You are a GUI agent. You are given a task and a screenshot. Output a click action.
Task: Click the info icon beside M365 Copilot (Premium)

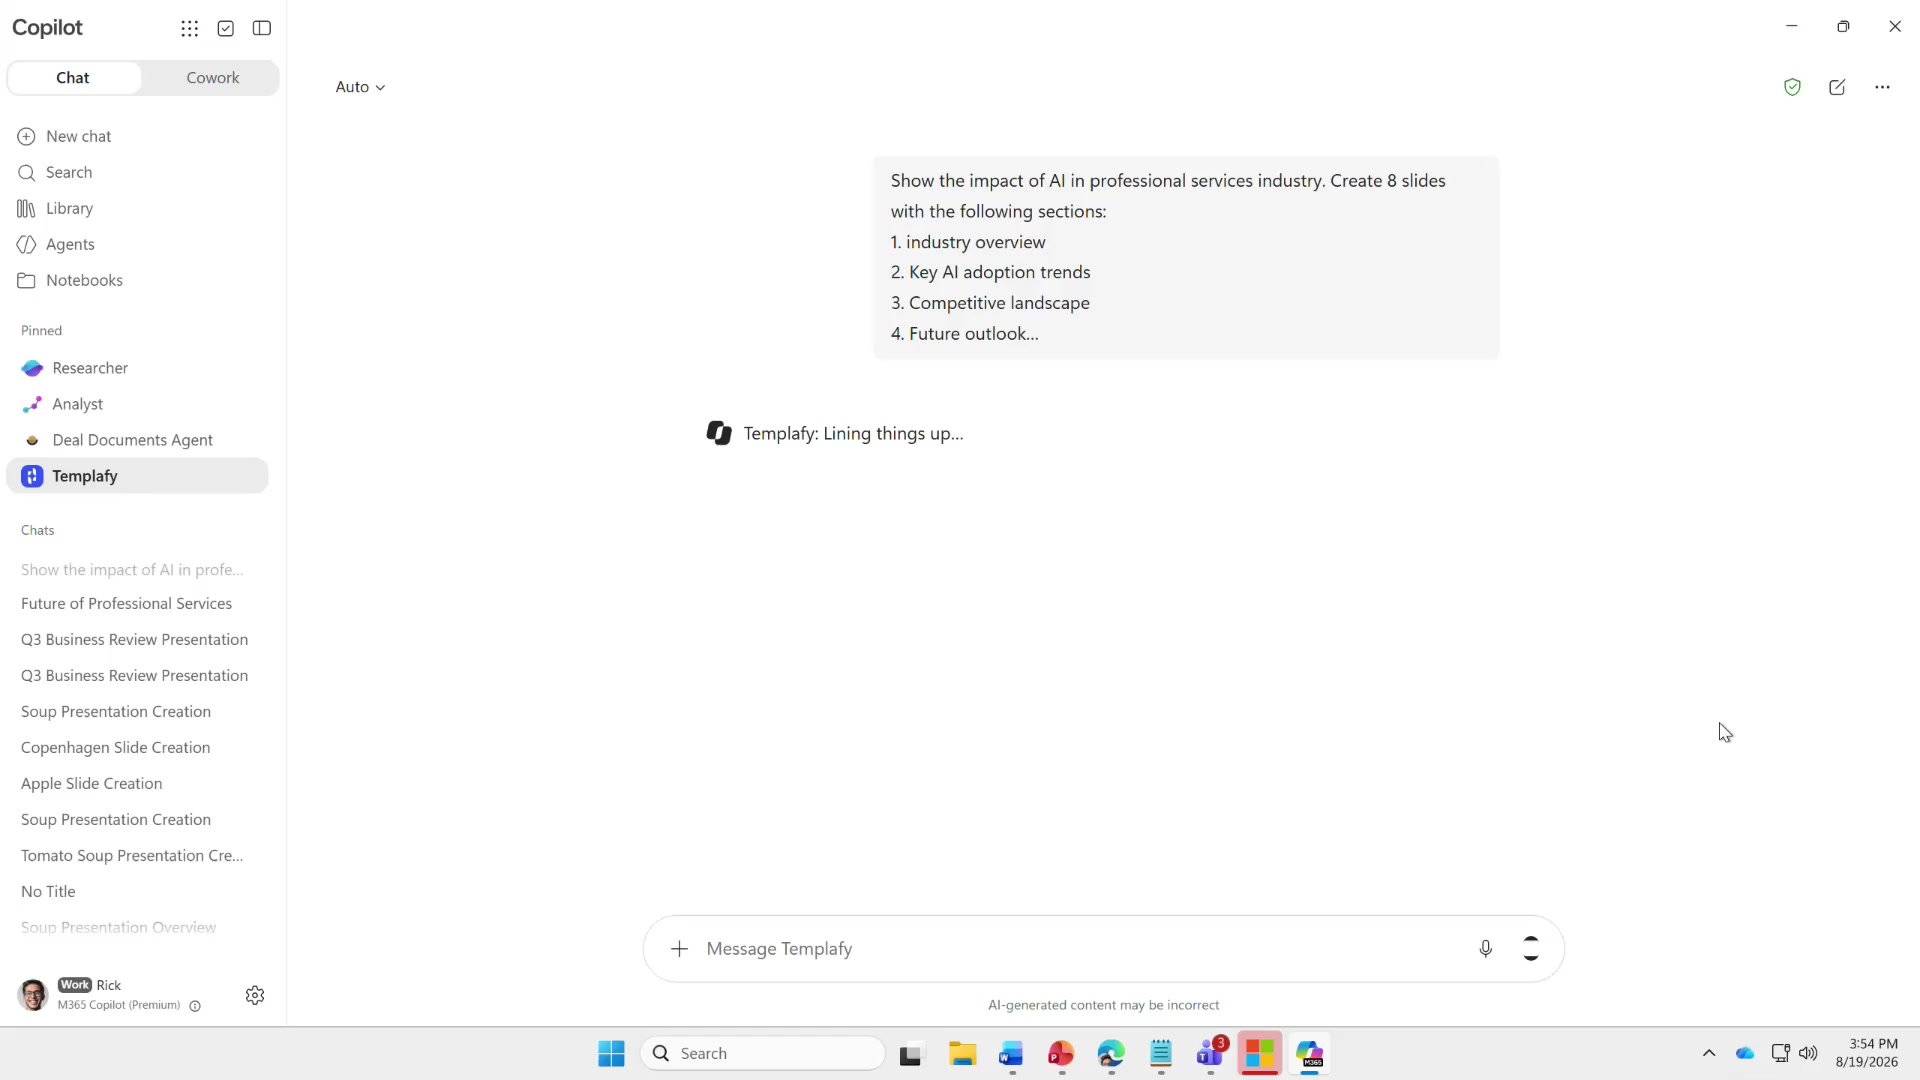[x=195, y=1006]
